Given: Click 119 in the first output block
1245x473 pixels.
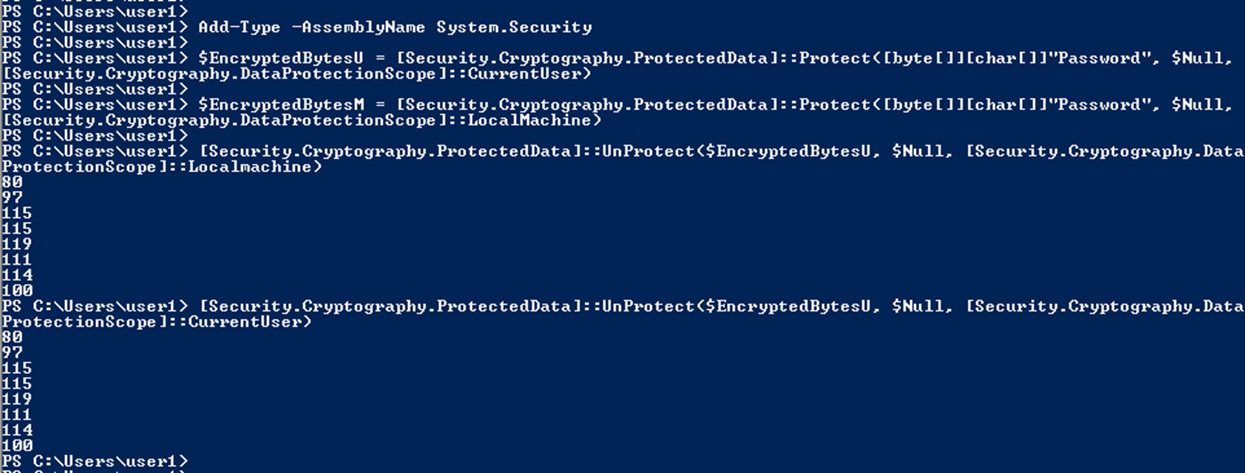Looking at the screenshot, I should (17, 244).
